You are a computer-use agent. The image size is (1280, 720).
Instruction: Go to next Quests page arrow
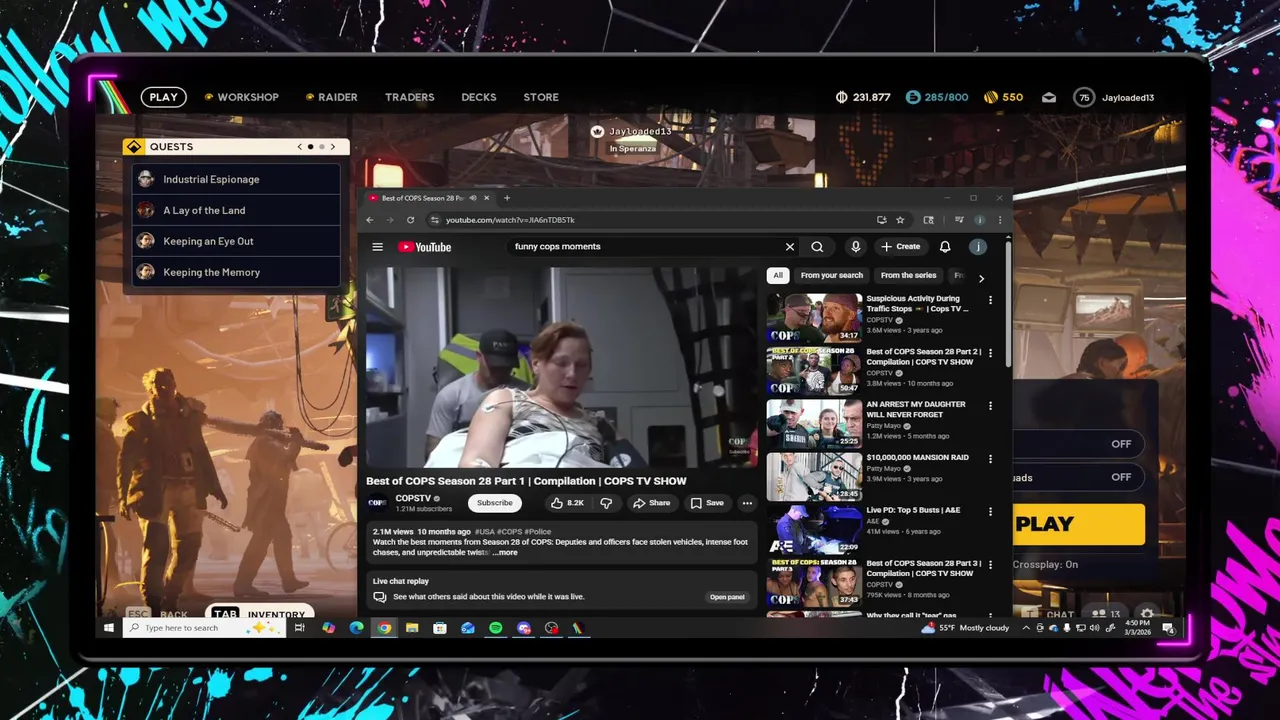click(333, 147)
